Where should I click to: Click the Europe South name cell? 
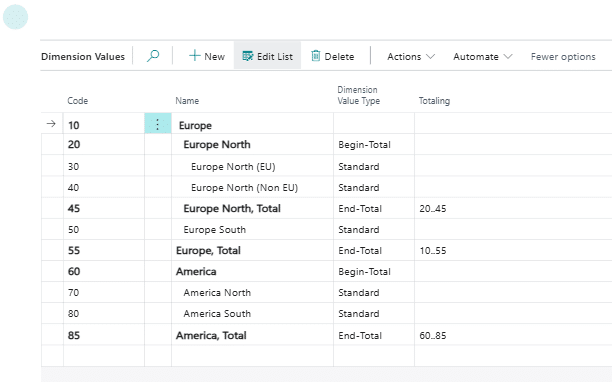pos(252,229)
